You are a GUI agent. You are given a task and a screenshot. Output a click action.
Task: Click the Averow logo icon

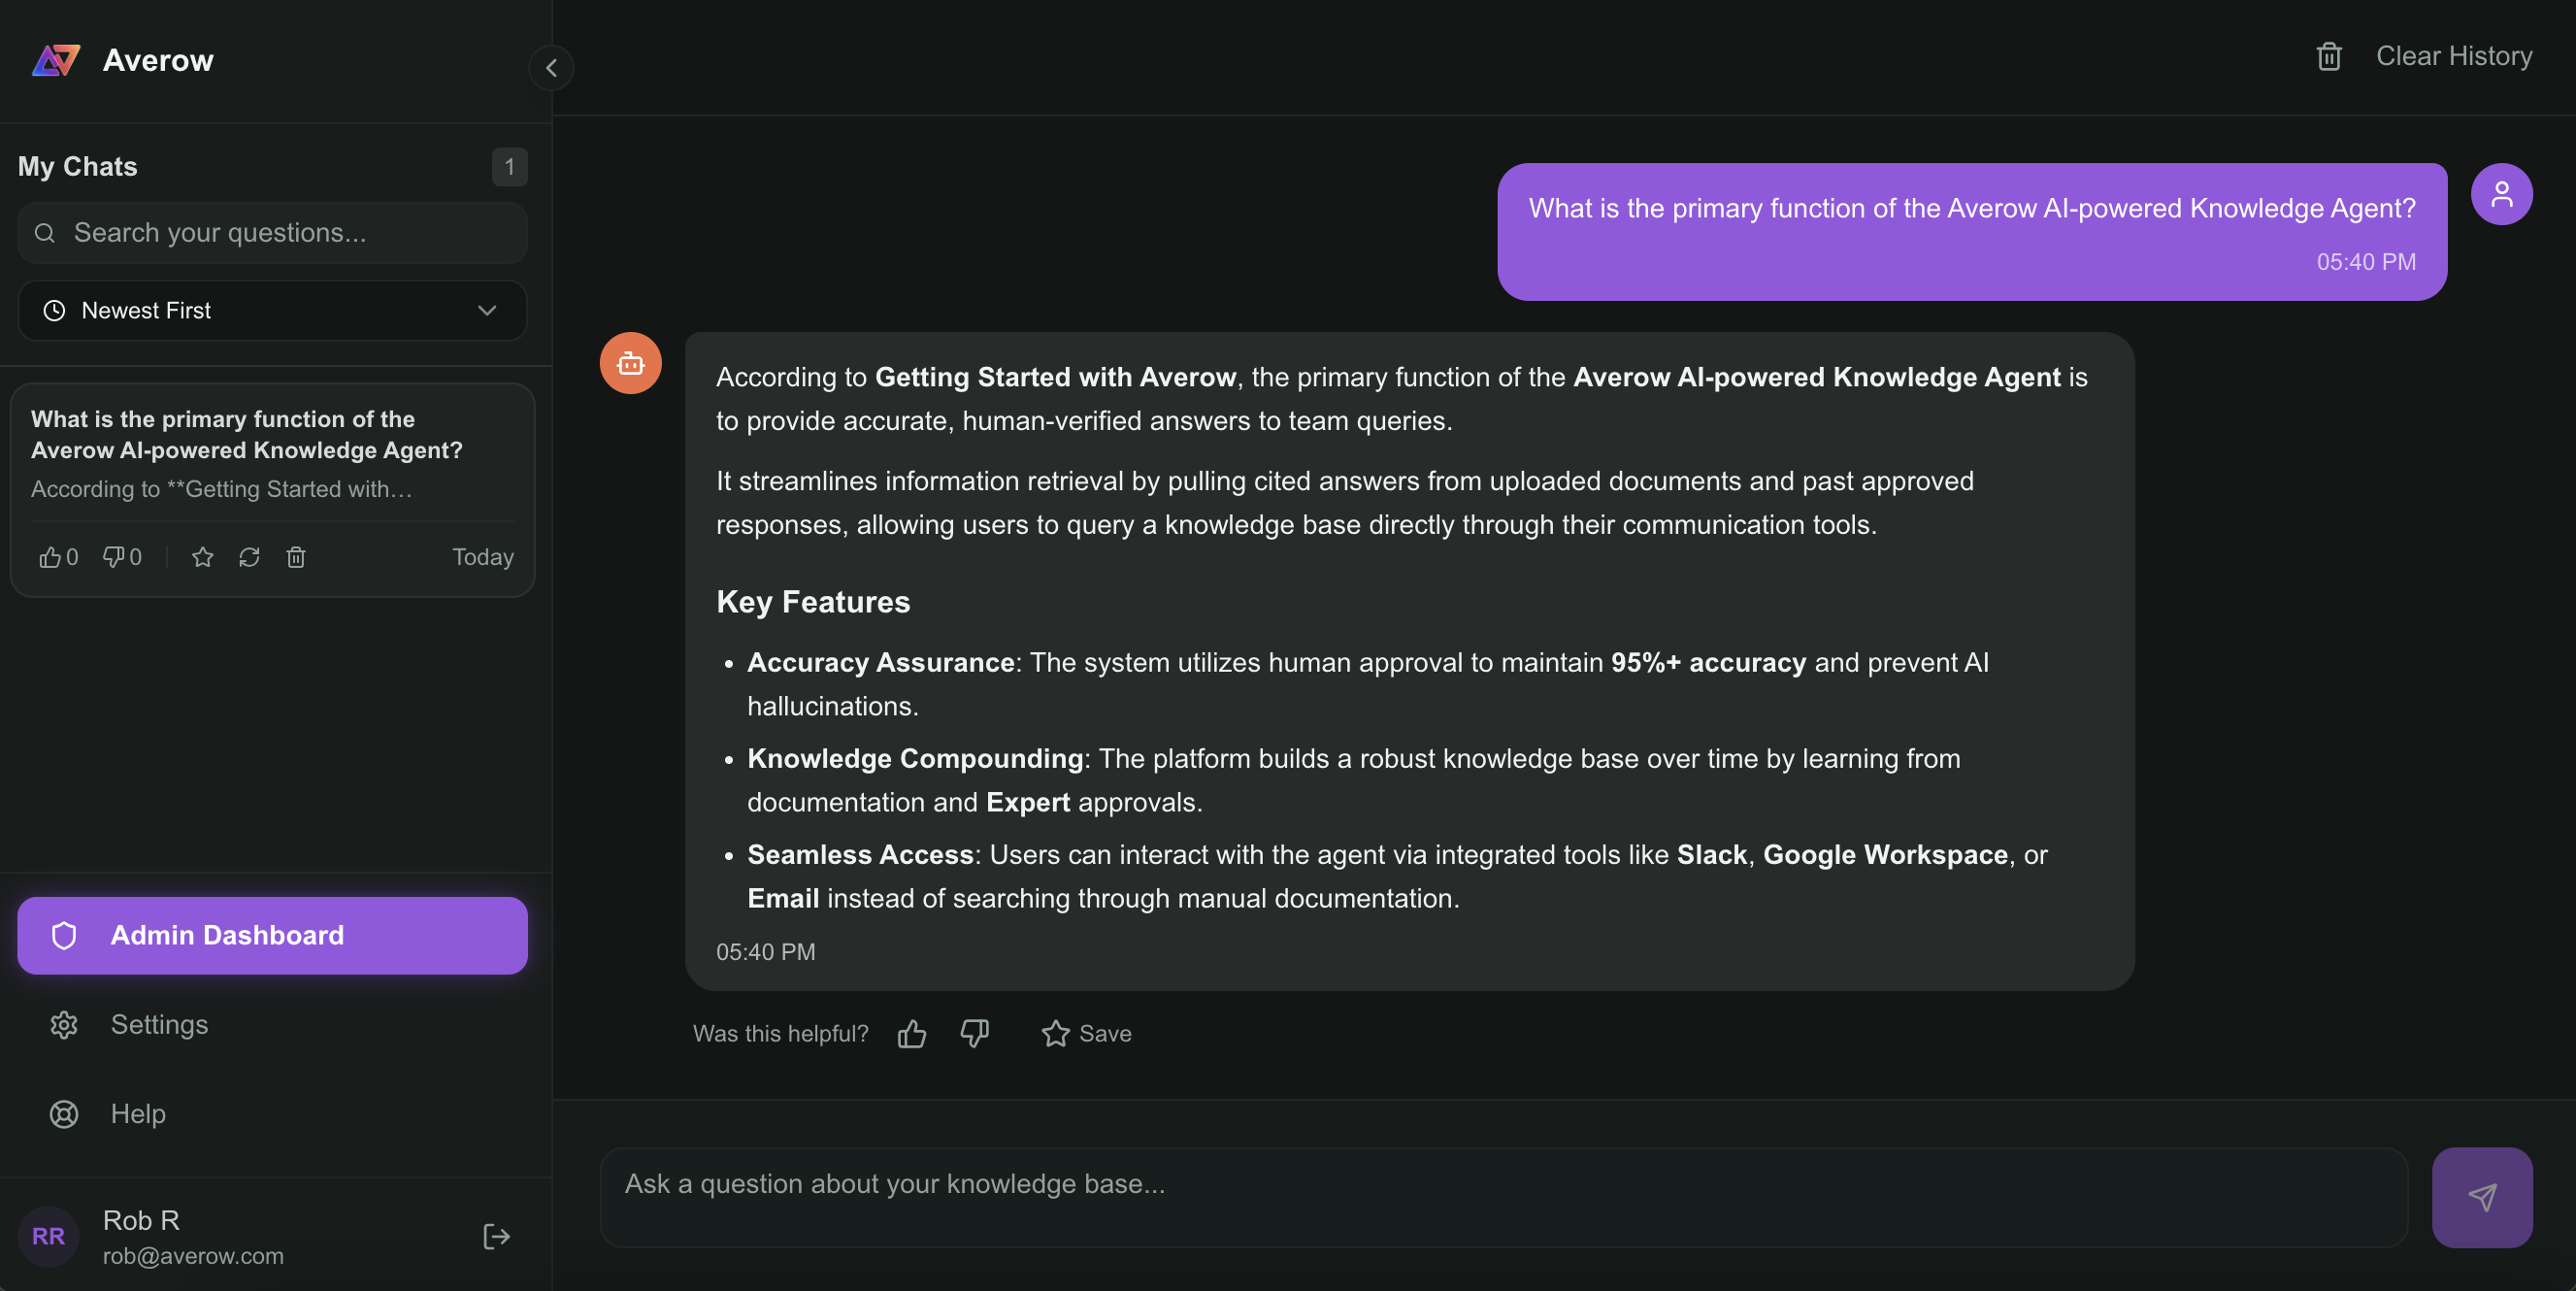(55, 60)
